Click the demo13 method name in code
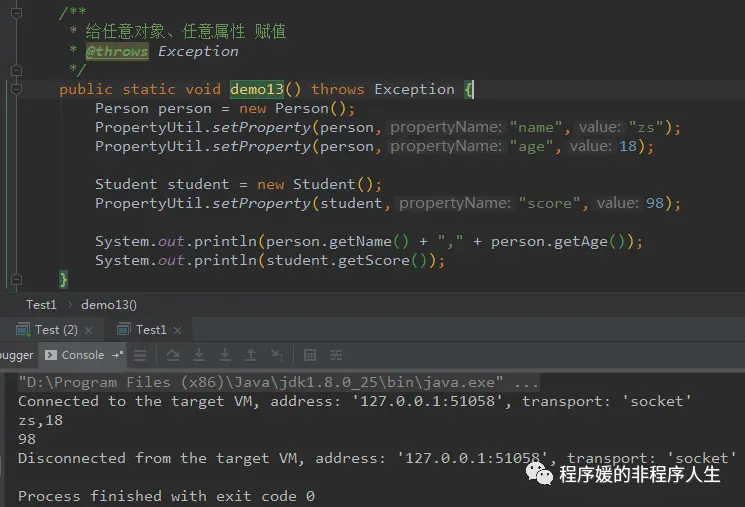745x507 pixels. click(257, 89)
